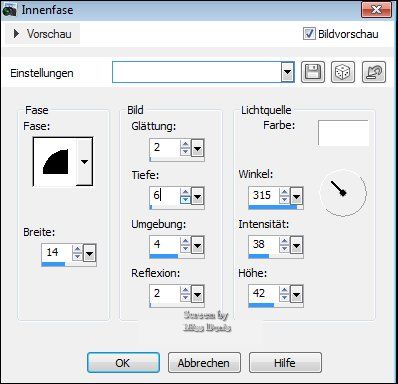Open the Hilfe button

(x=285, y=363)
